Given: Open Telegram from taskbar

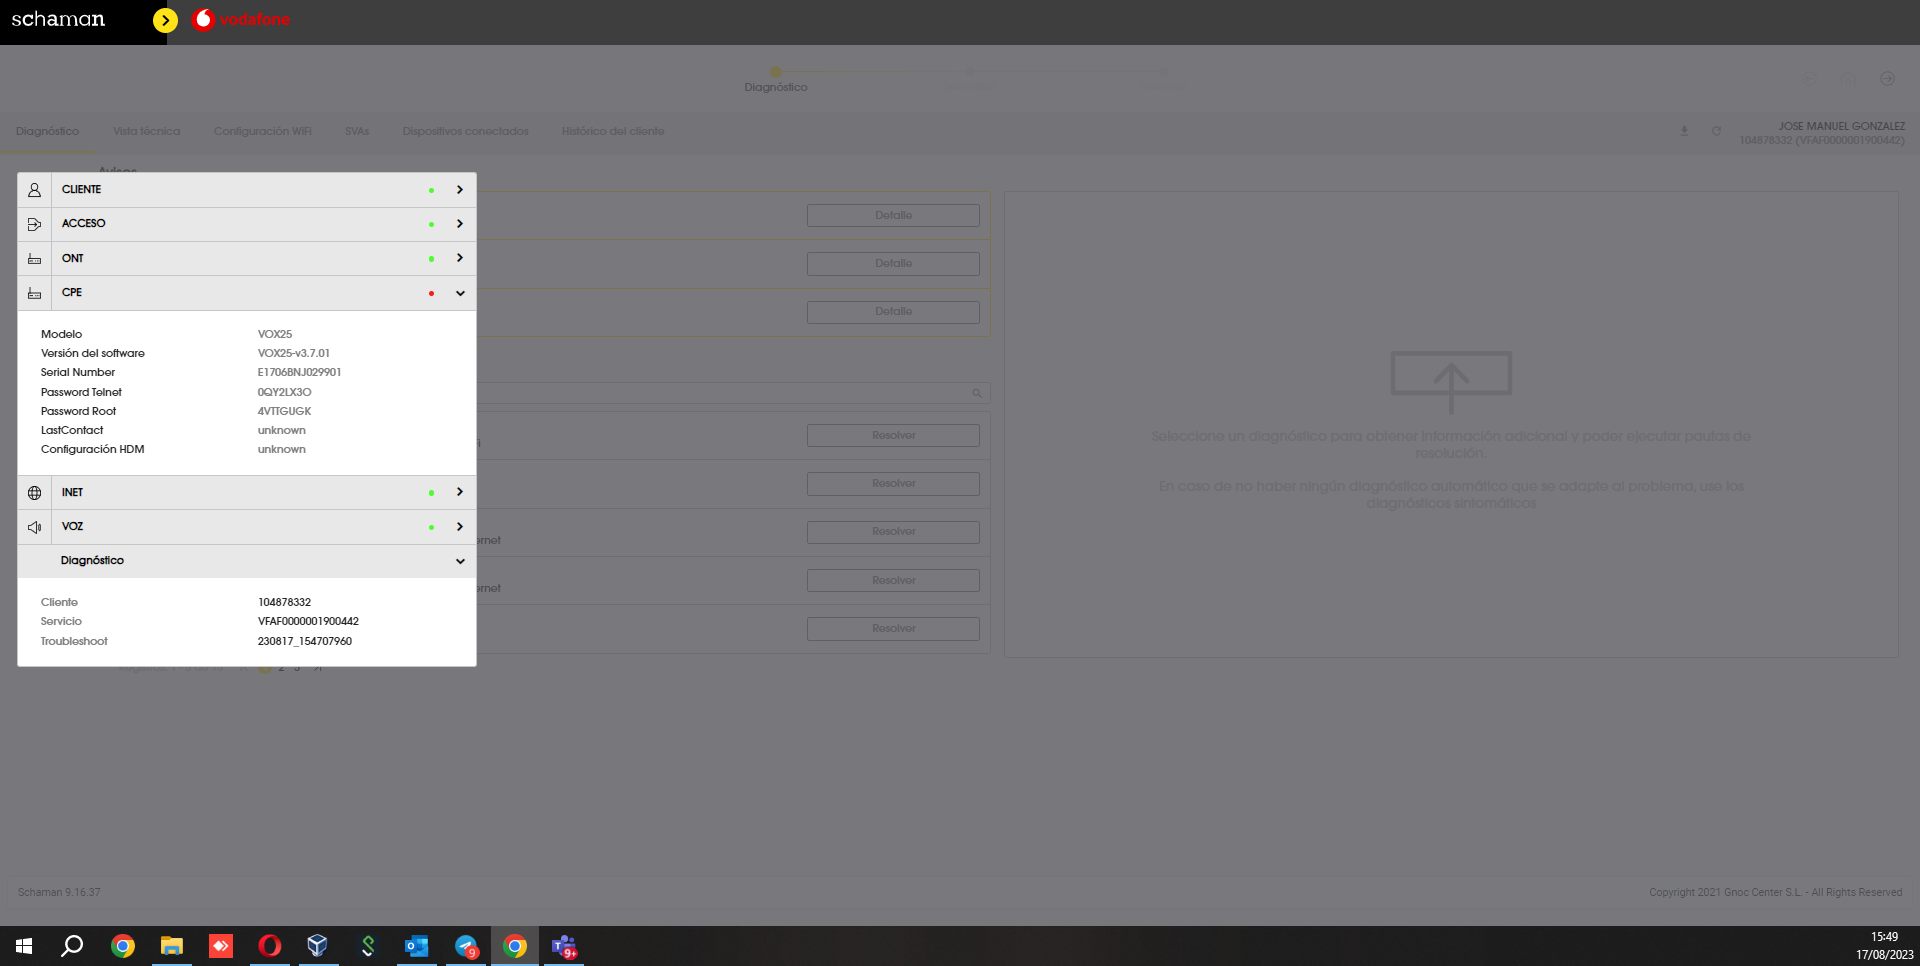Looking at the screenshot, I should point(466,946).
